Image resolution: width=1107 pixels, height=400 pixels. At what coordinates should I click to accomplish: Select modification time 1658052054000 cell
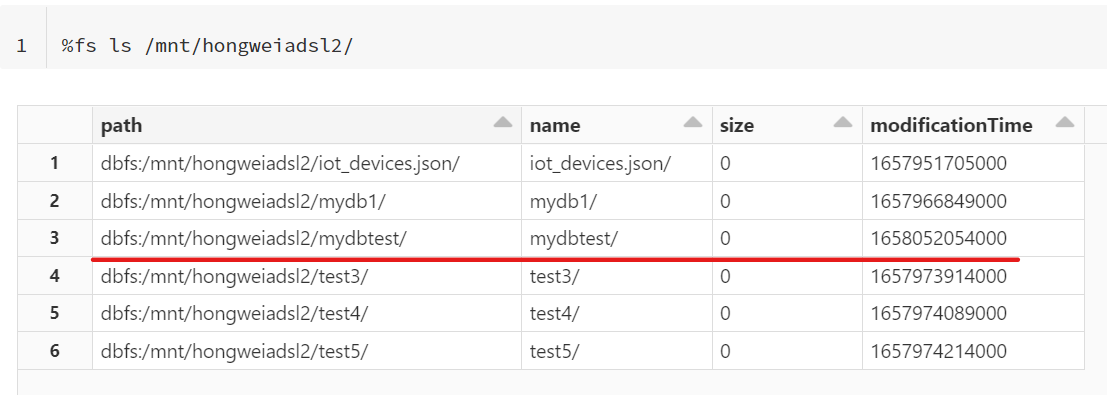tap(973, 238)
